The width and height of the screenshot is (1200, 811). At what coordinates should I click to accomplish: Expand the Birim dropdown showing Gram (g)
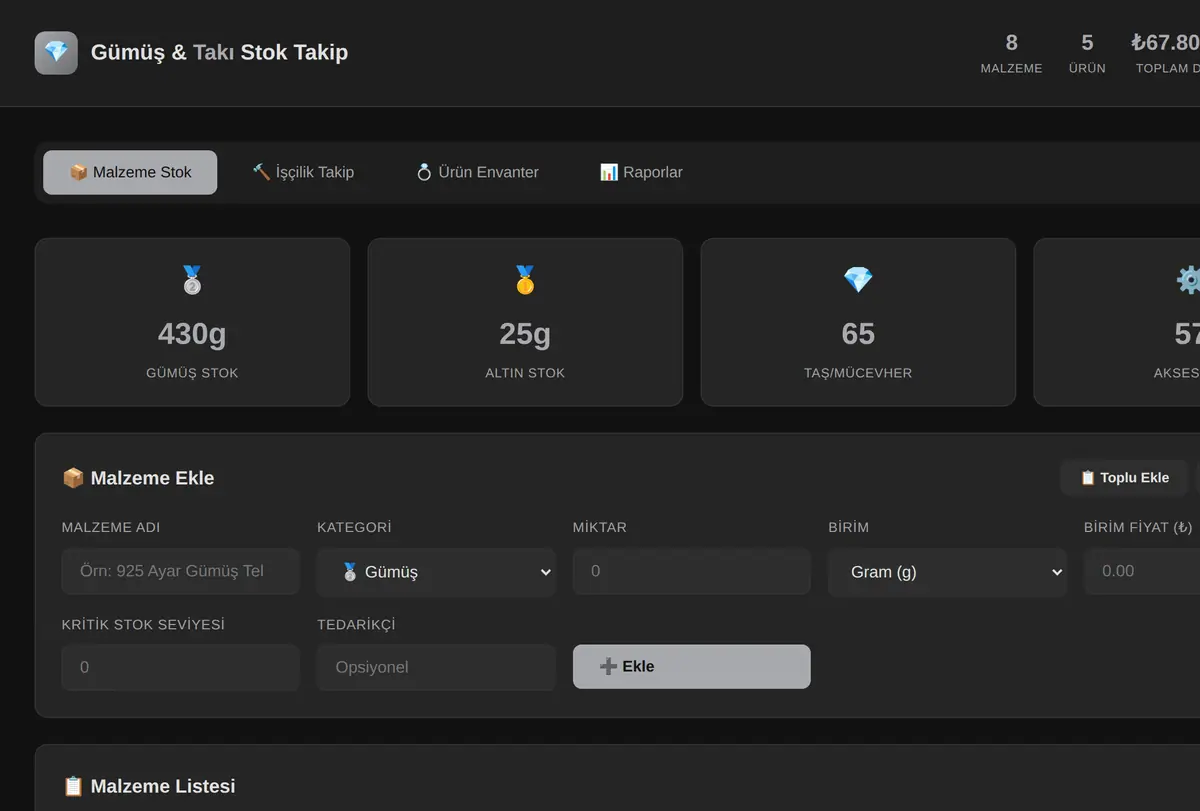click(x=947, y=572)
